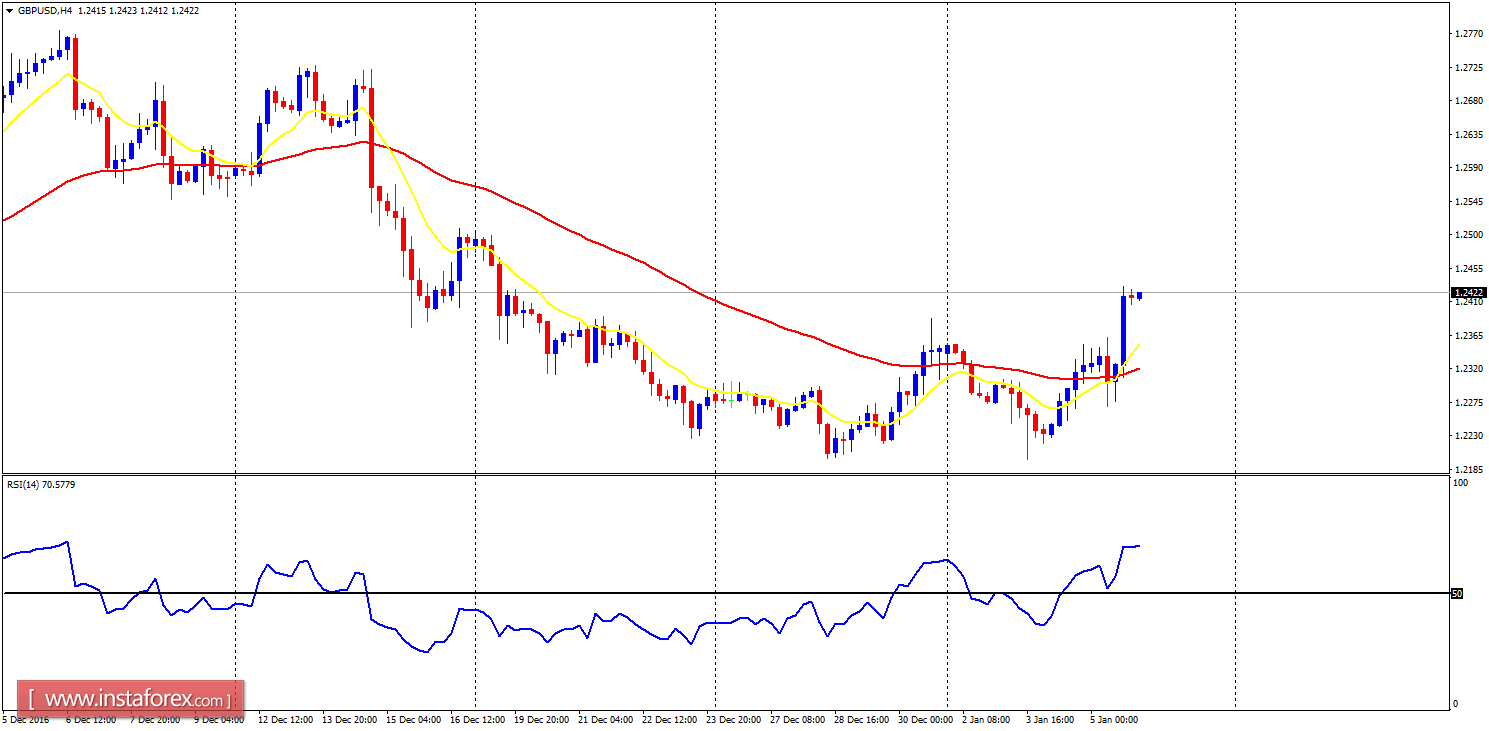Click the 100 level on RSI scale
This screenshot has height=731, width=1489.
pyautogui.click(x=1461, y=481)
